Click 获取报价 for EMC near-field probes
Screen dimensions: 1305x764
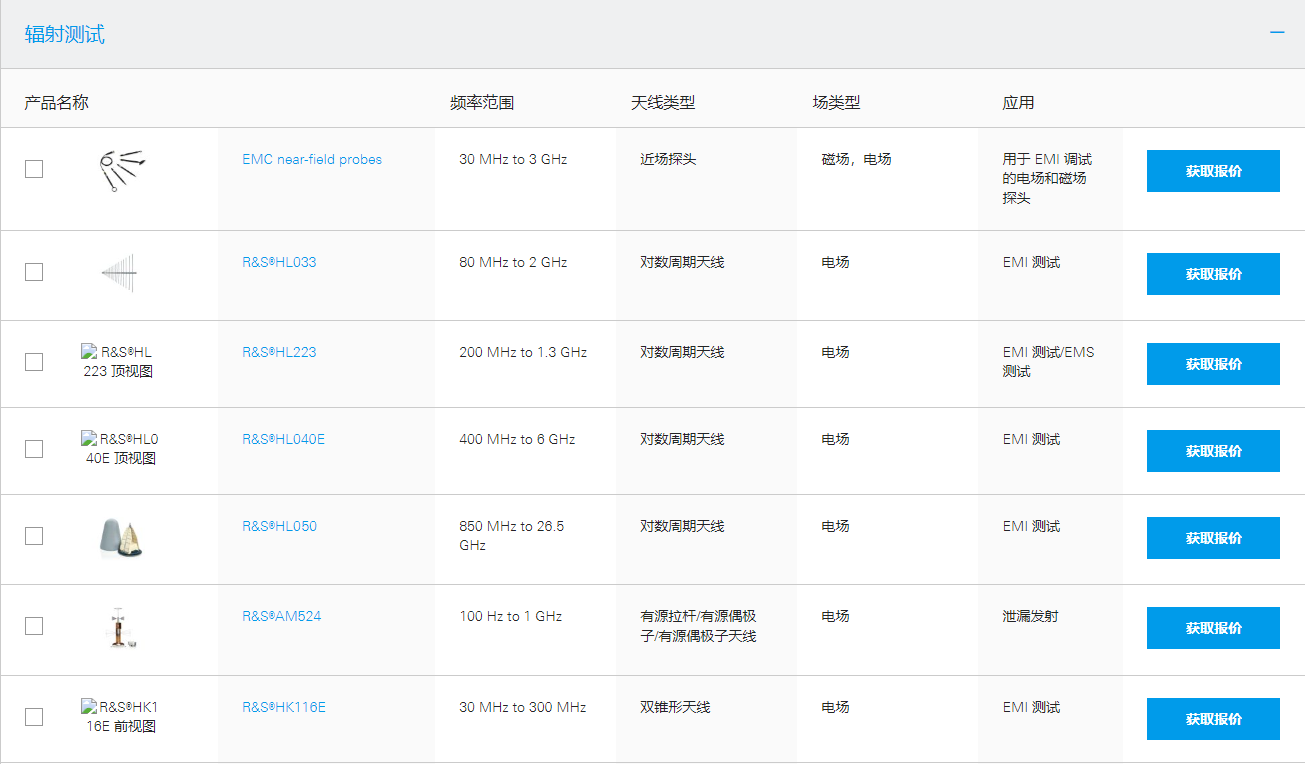[1212, 171]
